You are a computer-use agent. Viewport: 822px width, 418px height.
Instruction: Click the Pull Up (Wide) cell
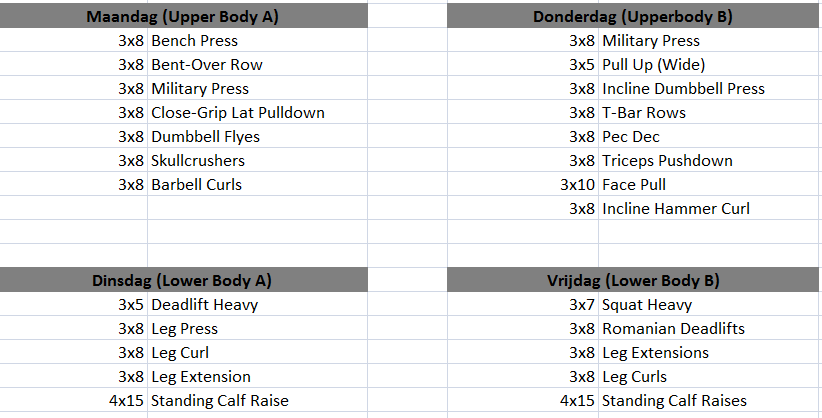(x=654, y=65)
